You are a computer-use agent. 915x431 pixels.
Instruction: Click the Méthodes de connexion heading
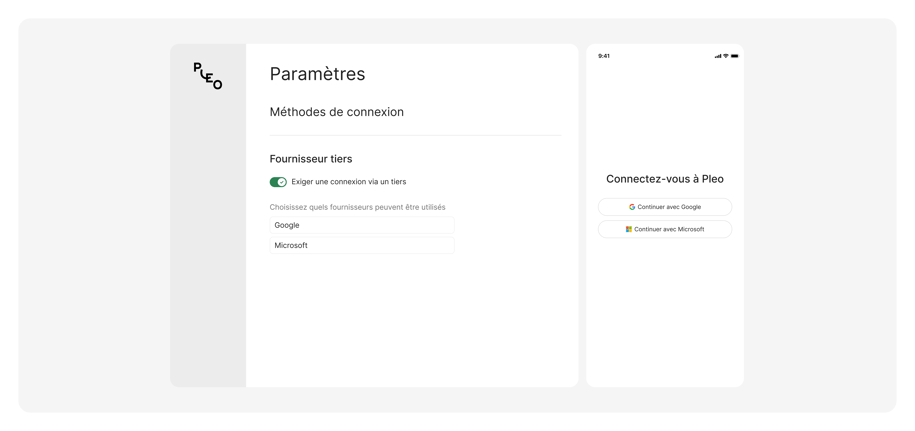(337, 112)
